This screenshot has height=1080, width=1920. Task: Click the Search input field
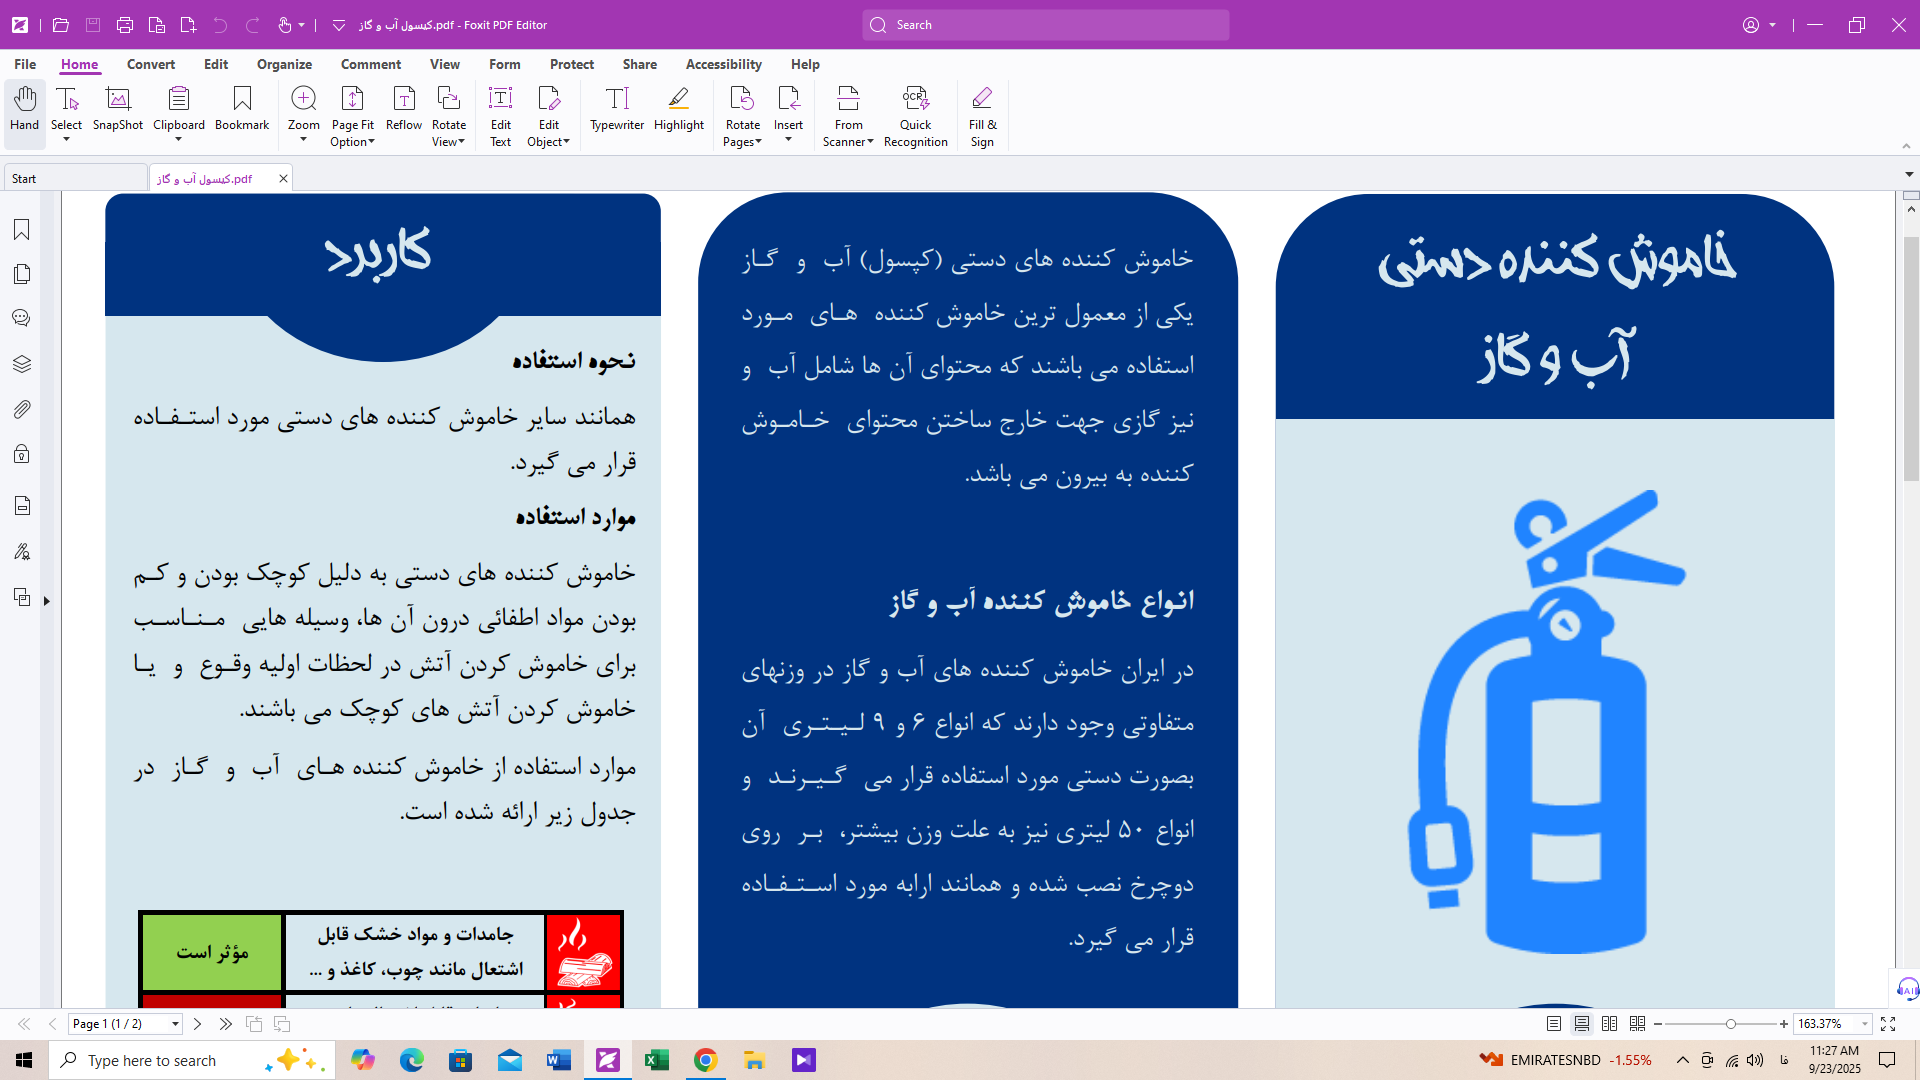coord(1045,25)
